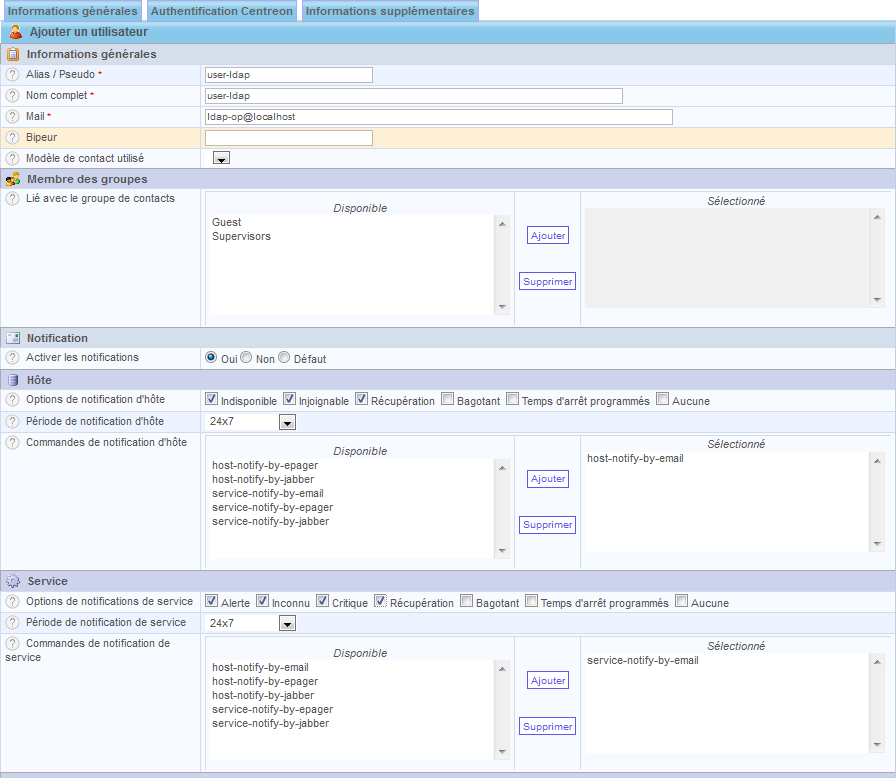Click down arrow of service available commands scrollbar
The height and width of the screenshot is (778, 896).
point(502,752)
